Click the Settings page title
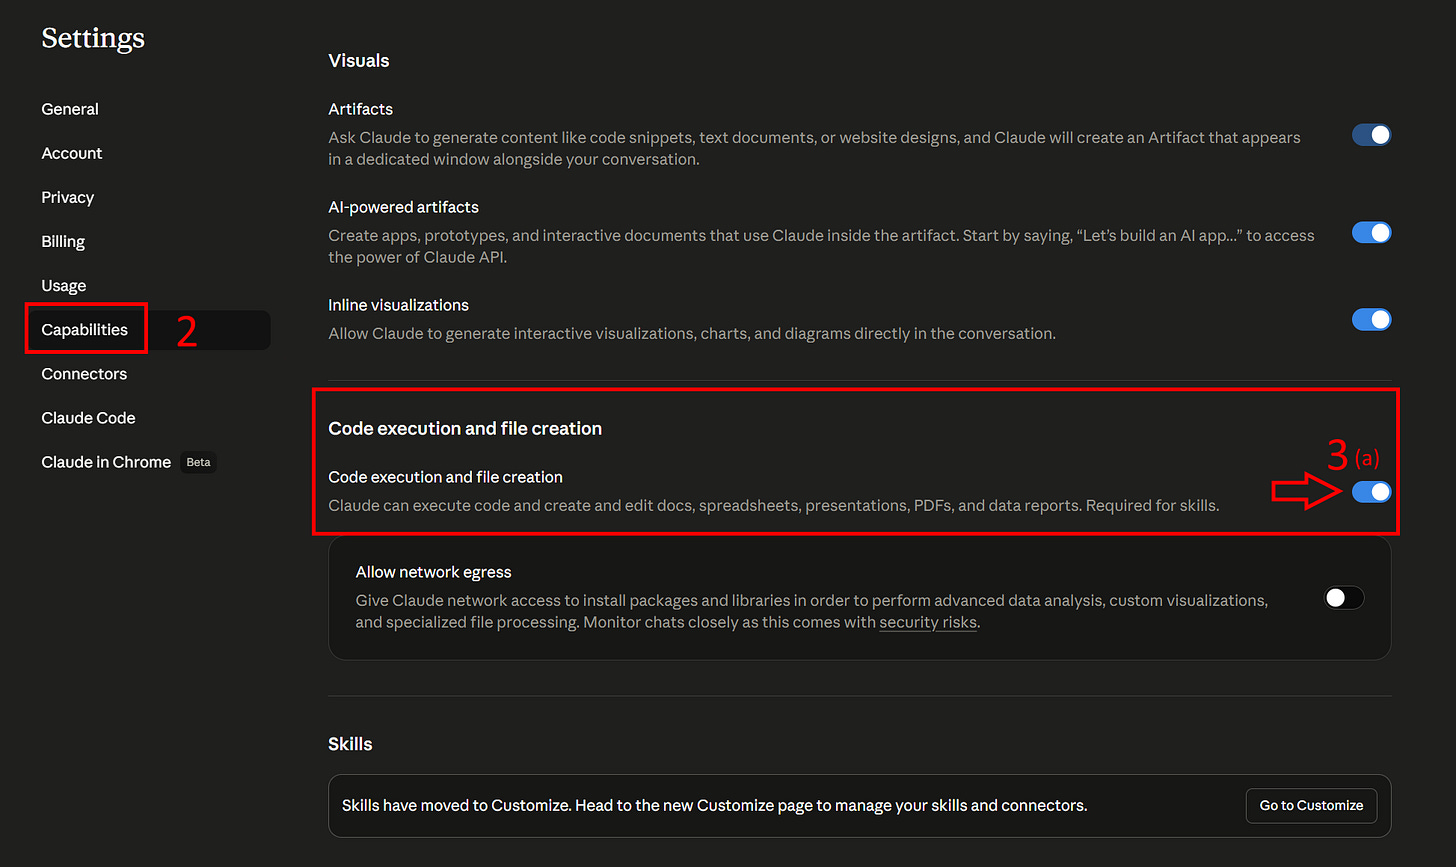Viewport: 1456px width, 867px height. tap(93, 38)
